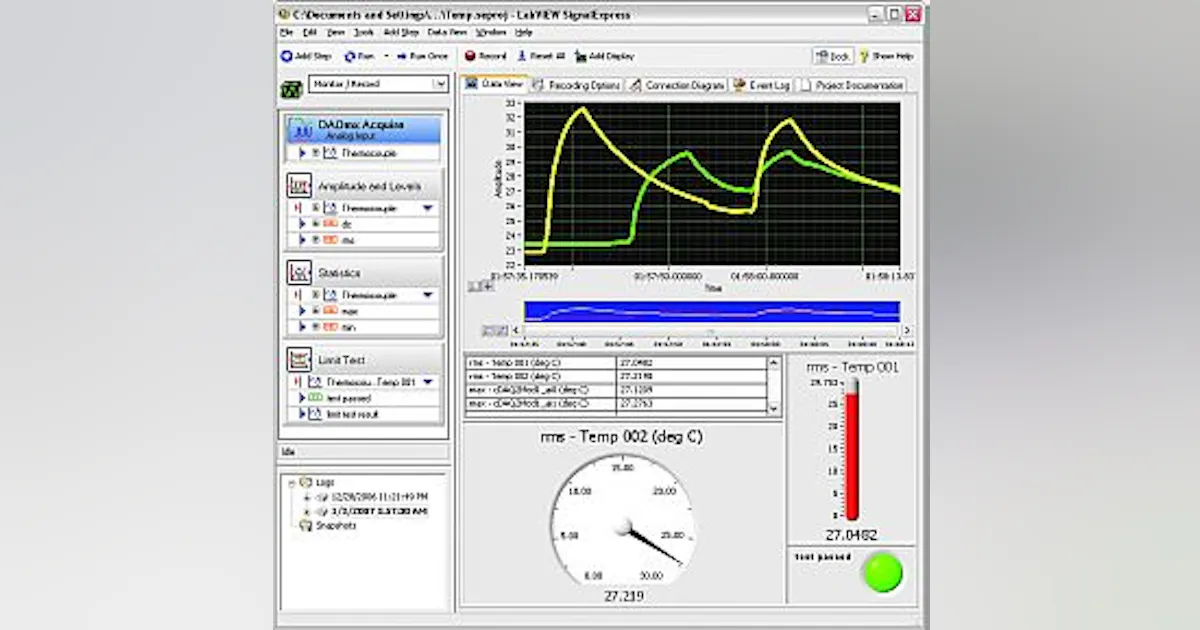Select the Statistics step icon

(299, 272)
